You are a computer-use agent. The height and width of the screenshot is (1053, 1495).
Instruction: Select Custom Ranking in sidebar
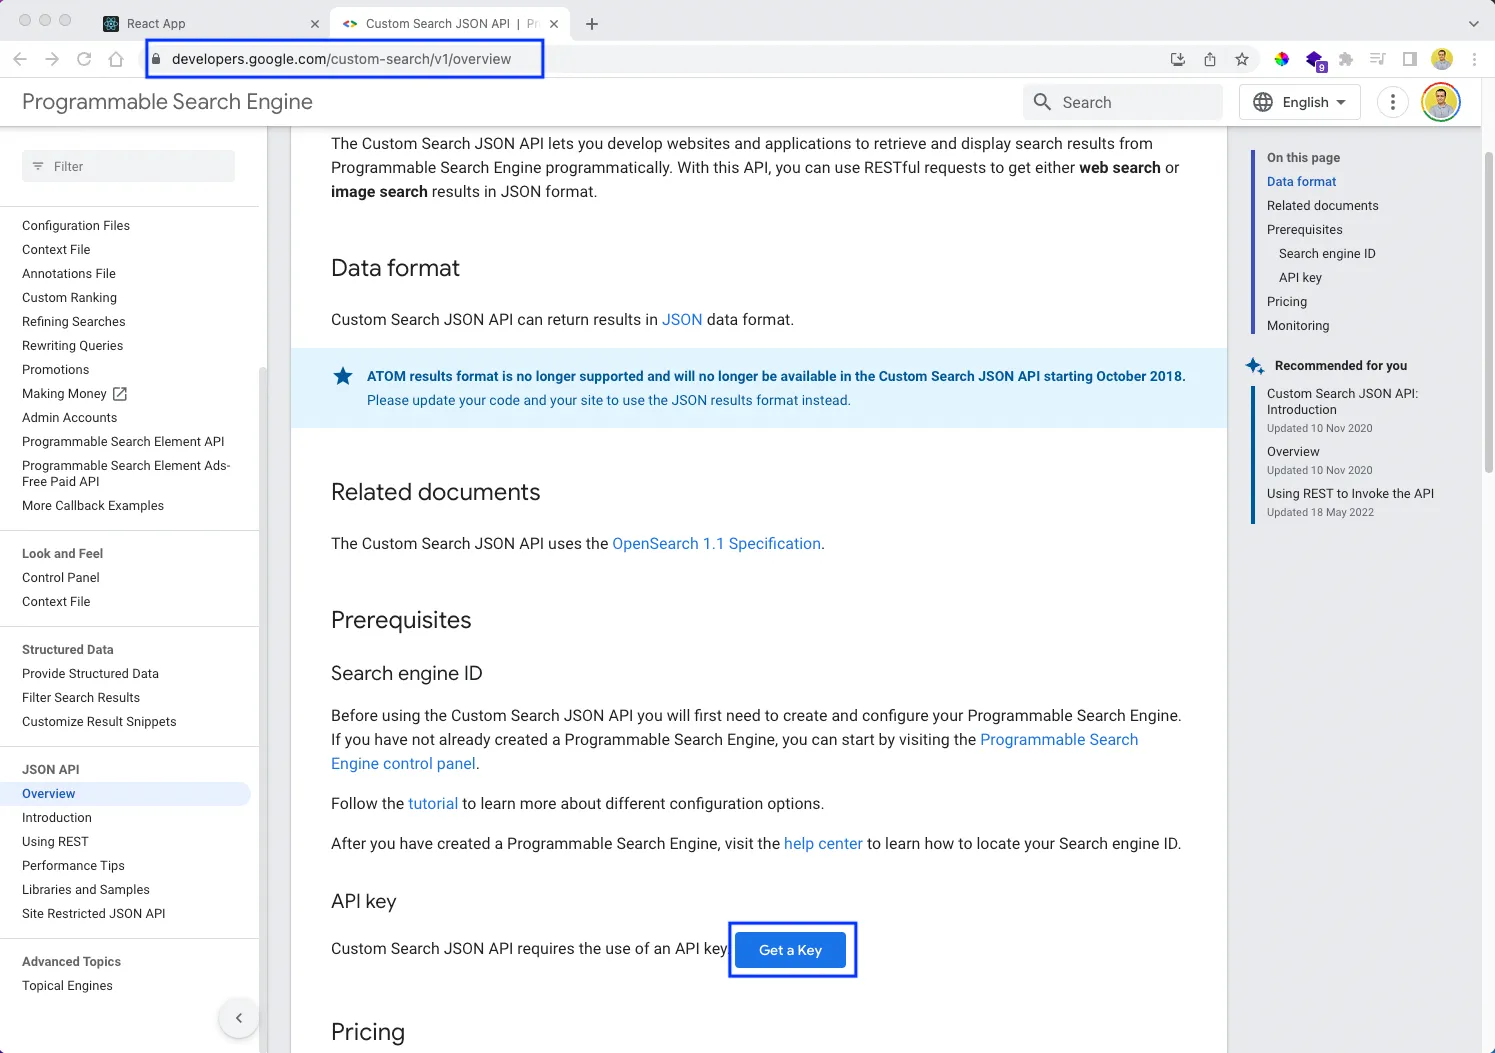pos(69,298)
